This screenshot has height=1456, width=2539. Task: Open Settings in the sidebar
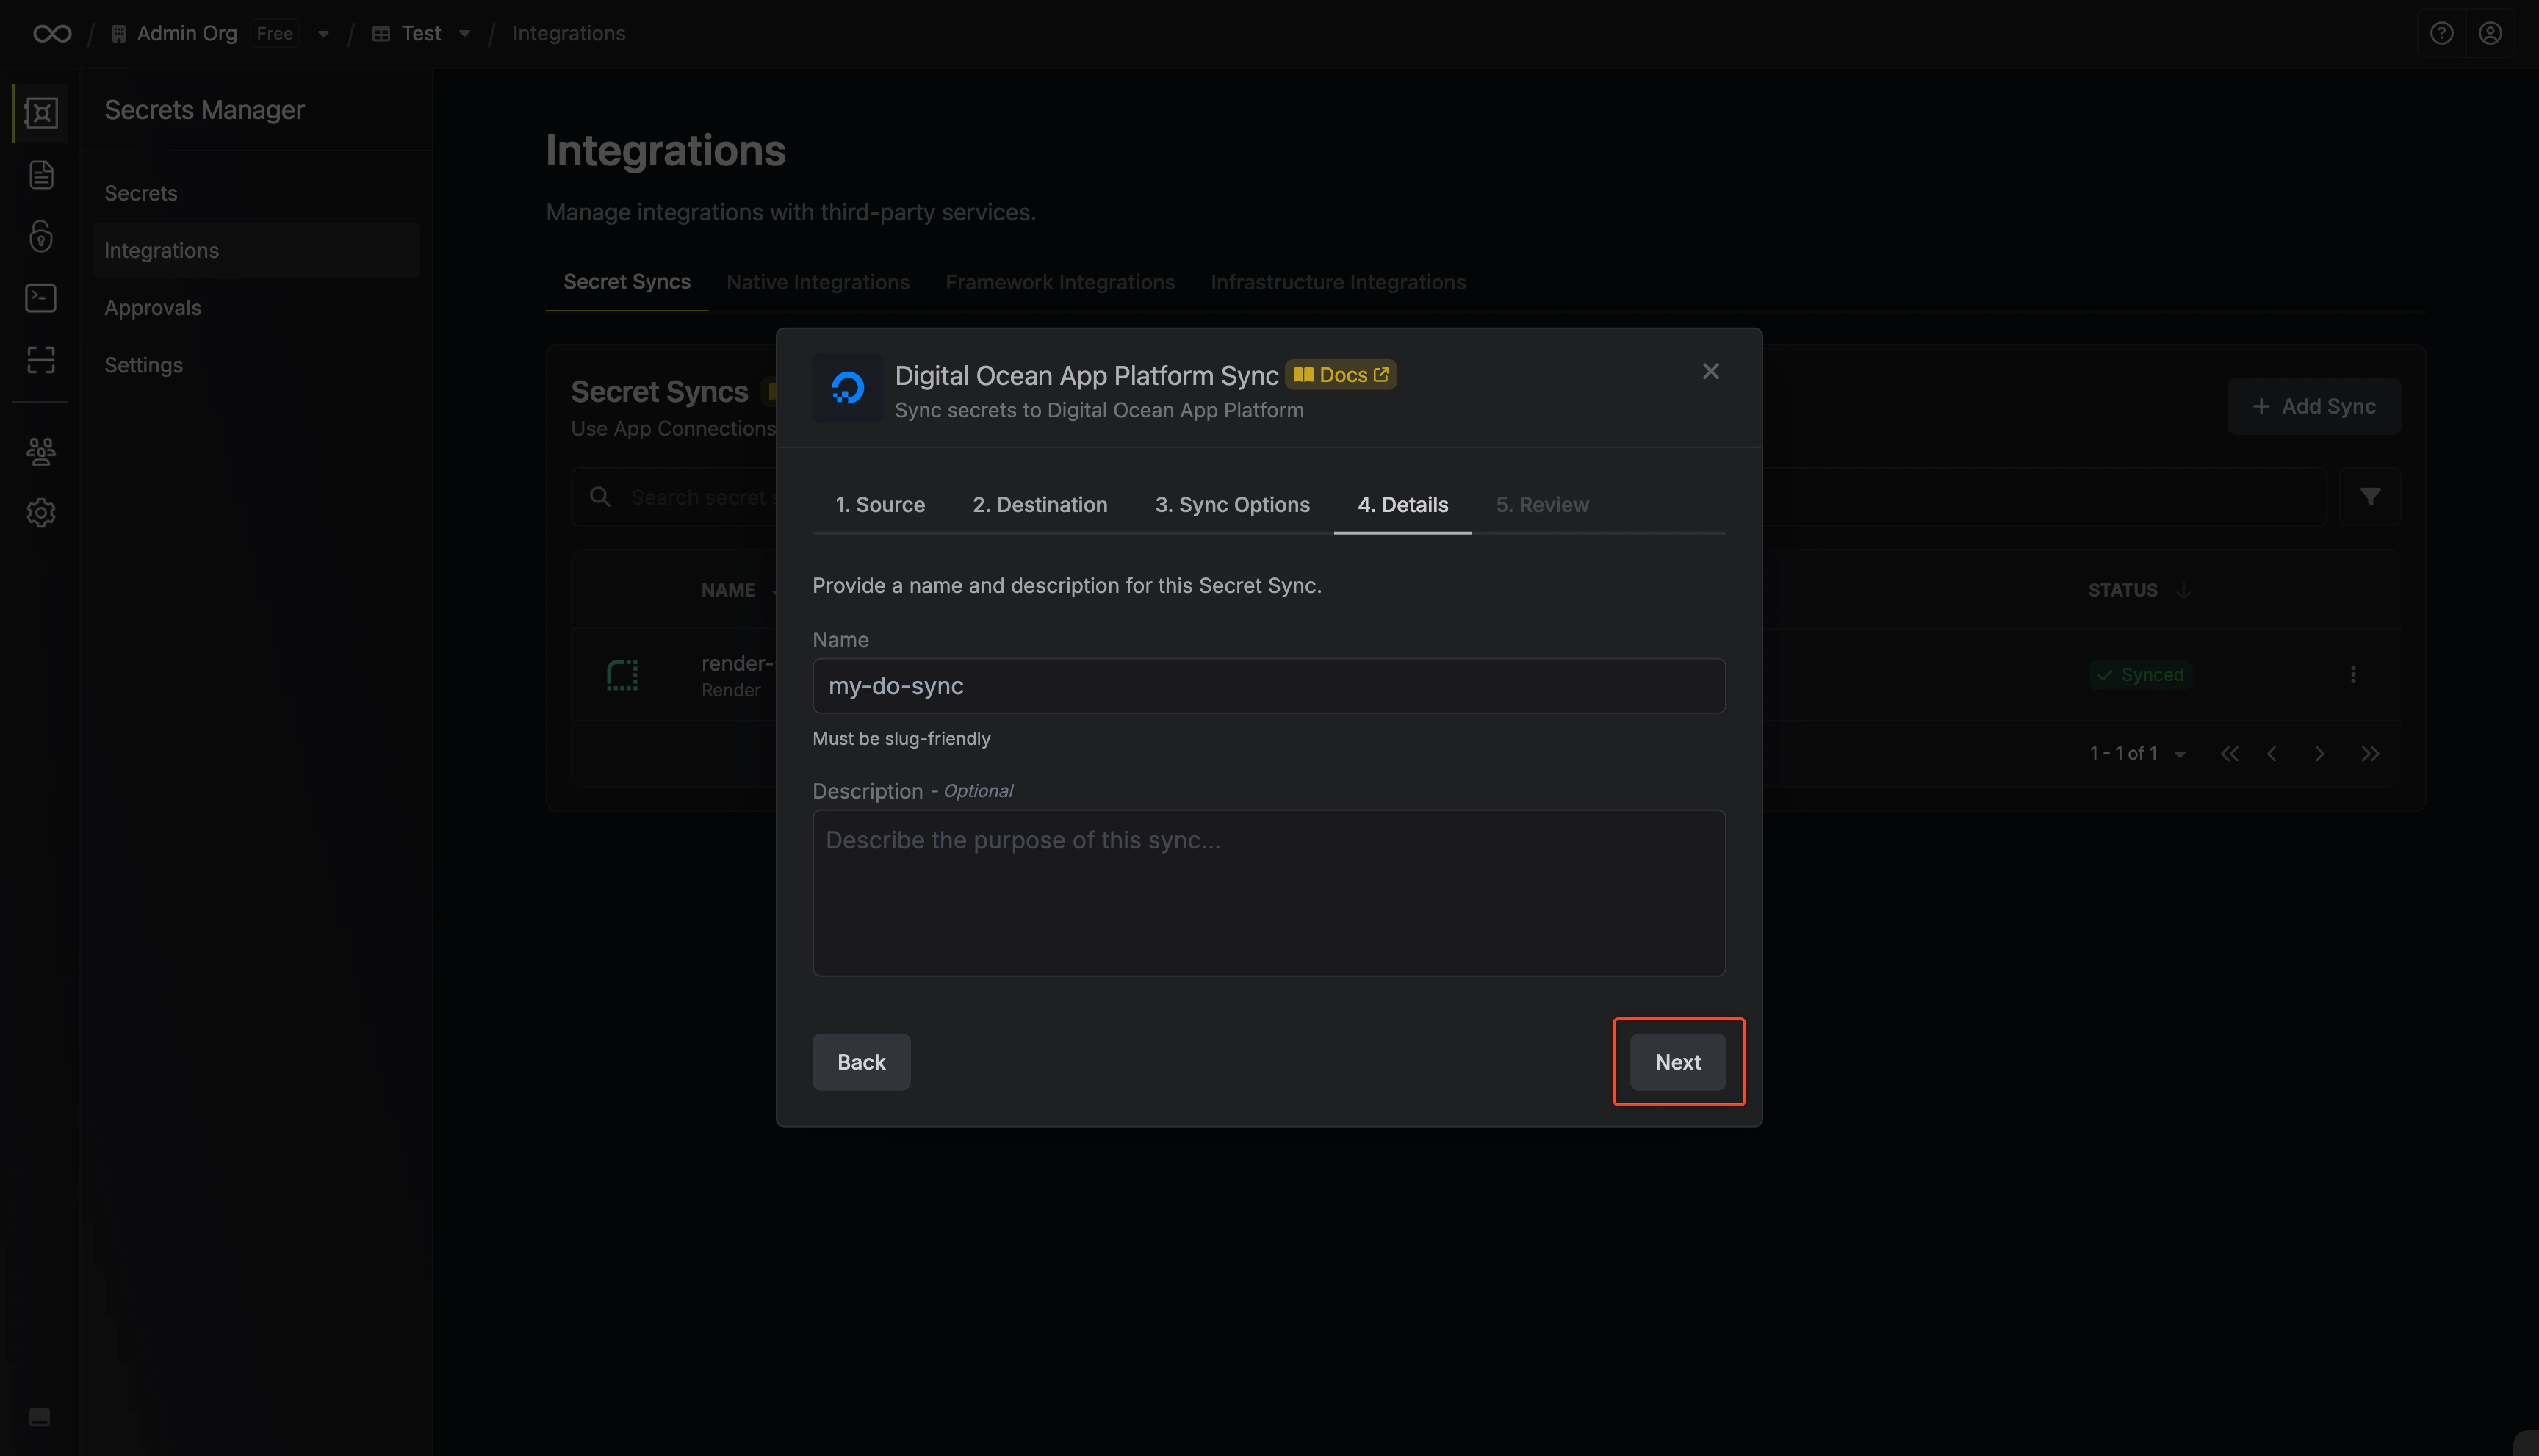pyautogui.click(x=256, y=365)
